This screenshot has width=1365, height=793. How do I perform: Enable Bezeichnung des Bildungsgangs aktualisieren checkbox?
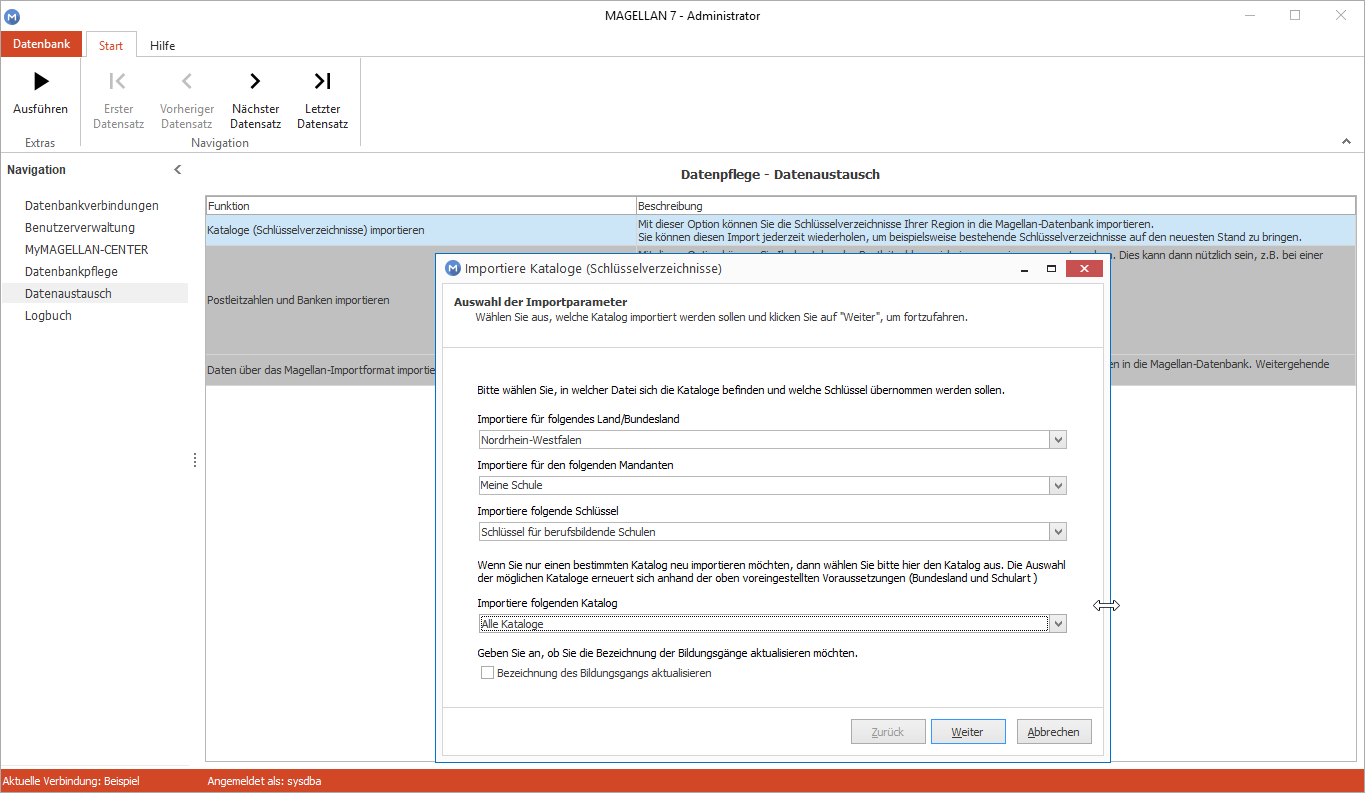[x=488, y=673]
